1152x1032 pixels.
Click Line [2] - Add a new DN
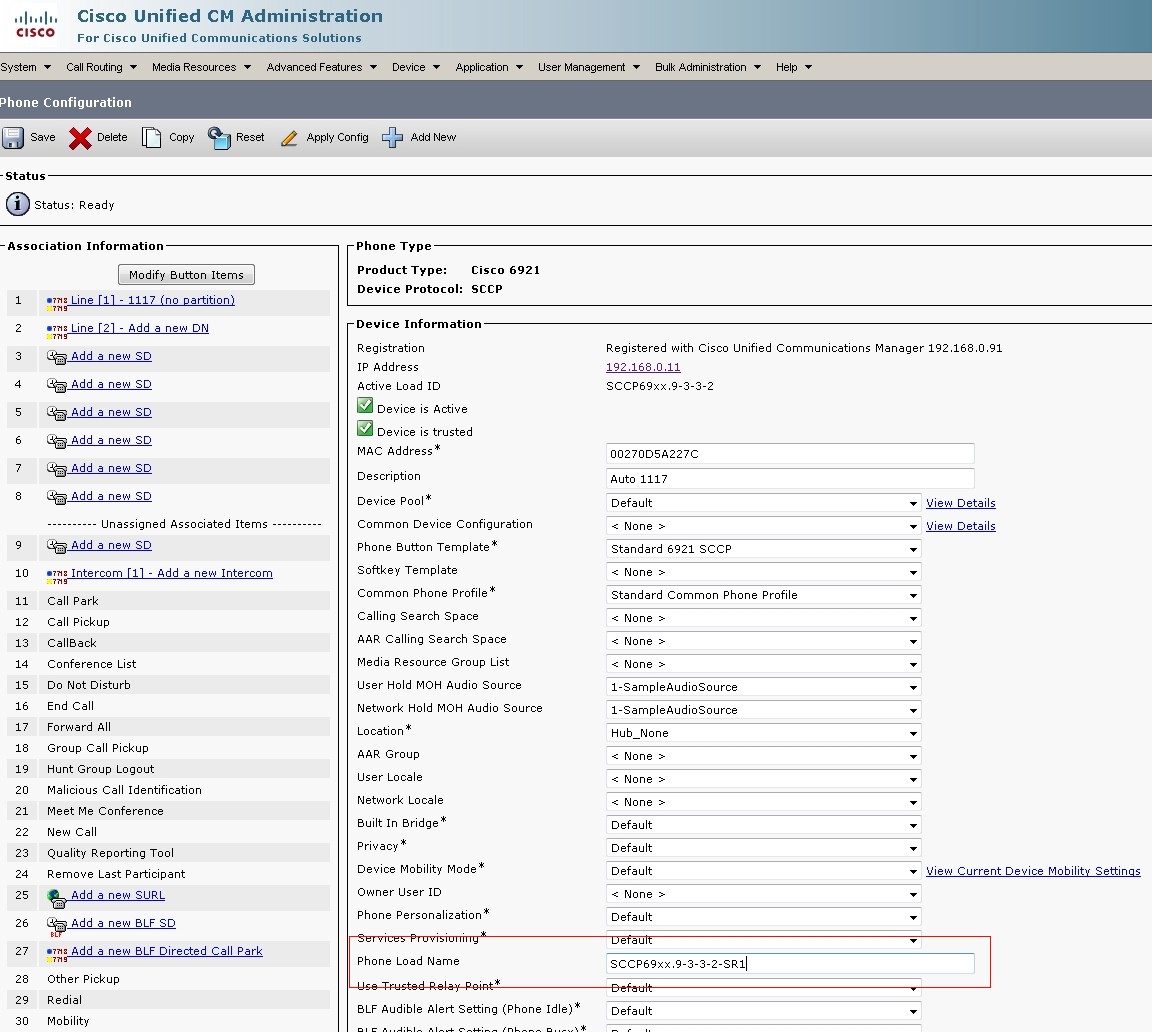(140, 328)
